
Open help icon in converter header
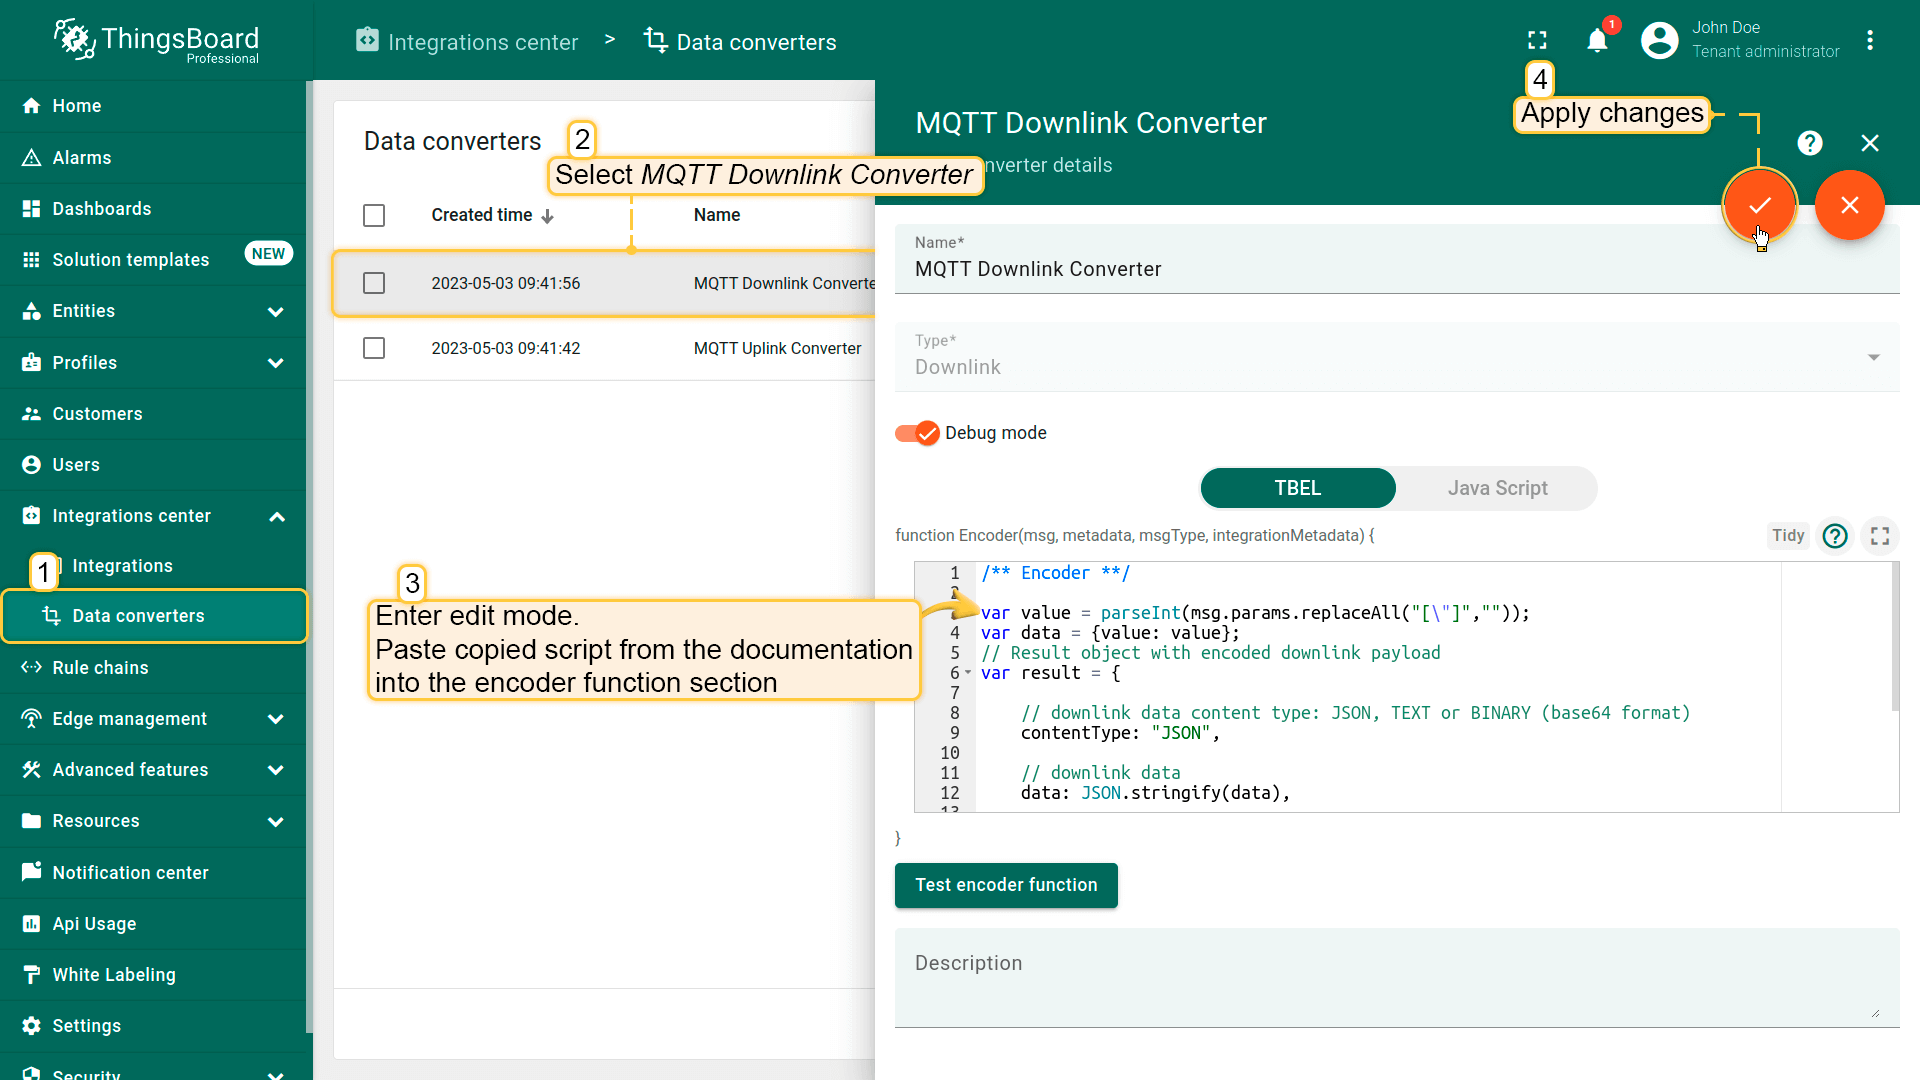click(1809, 143)
